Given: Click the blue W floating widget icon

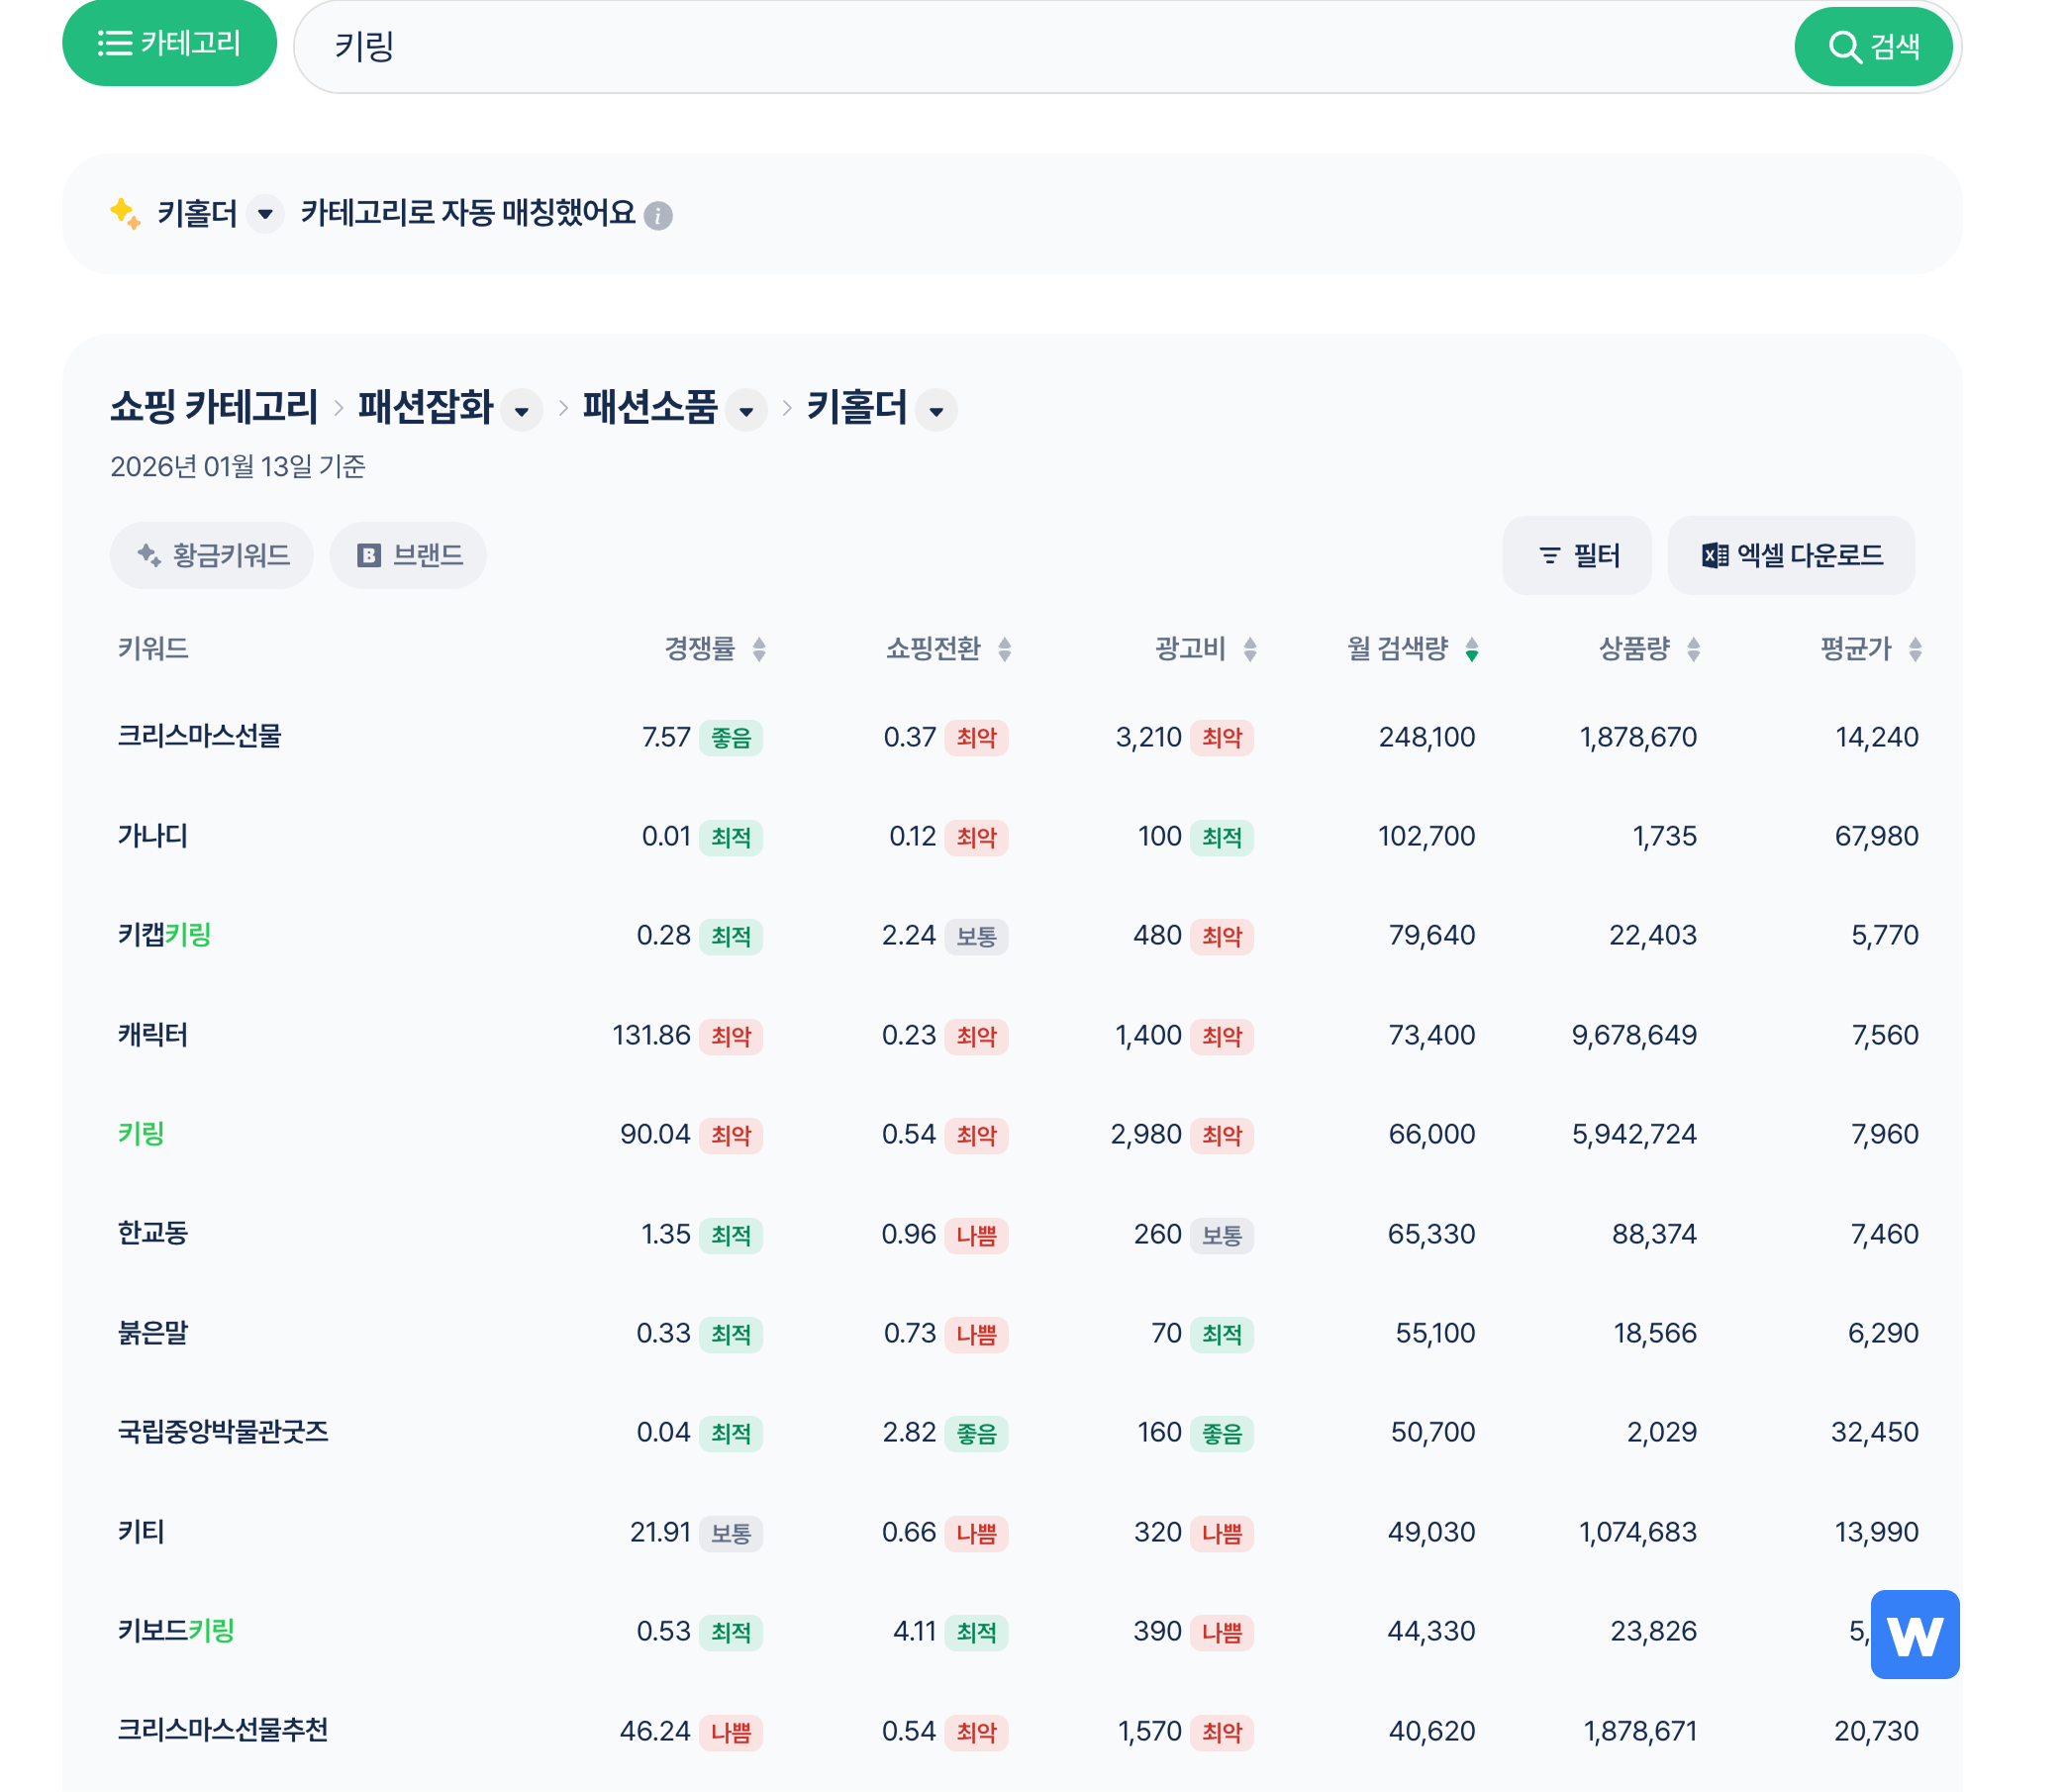Looking at the screenshot, I should [1914, 1634].
